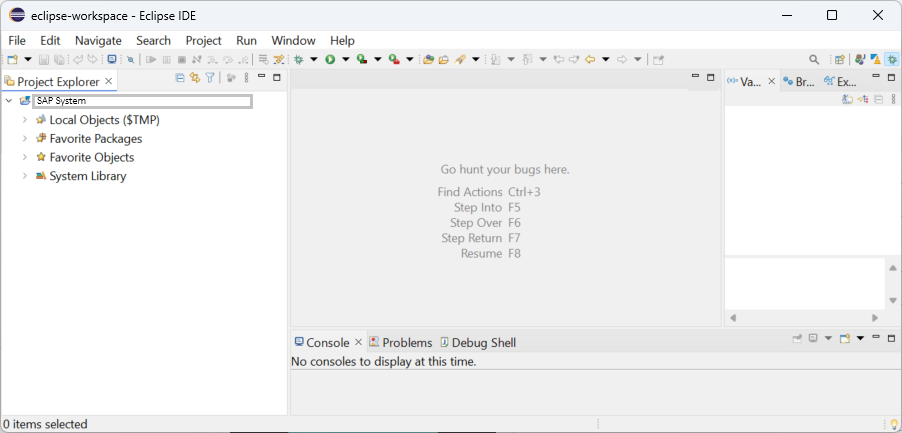The width and height of the screenshot is (902, 433).
Task: Click the green Run button in toolbar
Action: (330, 60)
